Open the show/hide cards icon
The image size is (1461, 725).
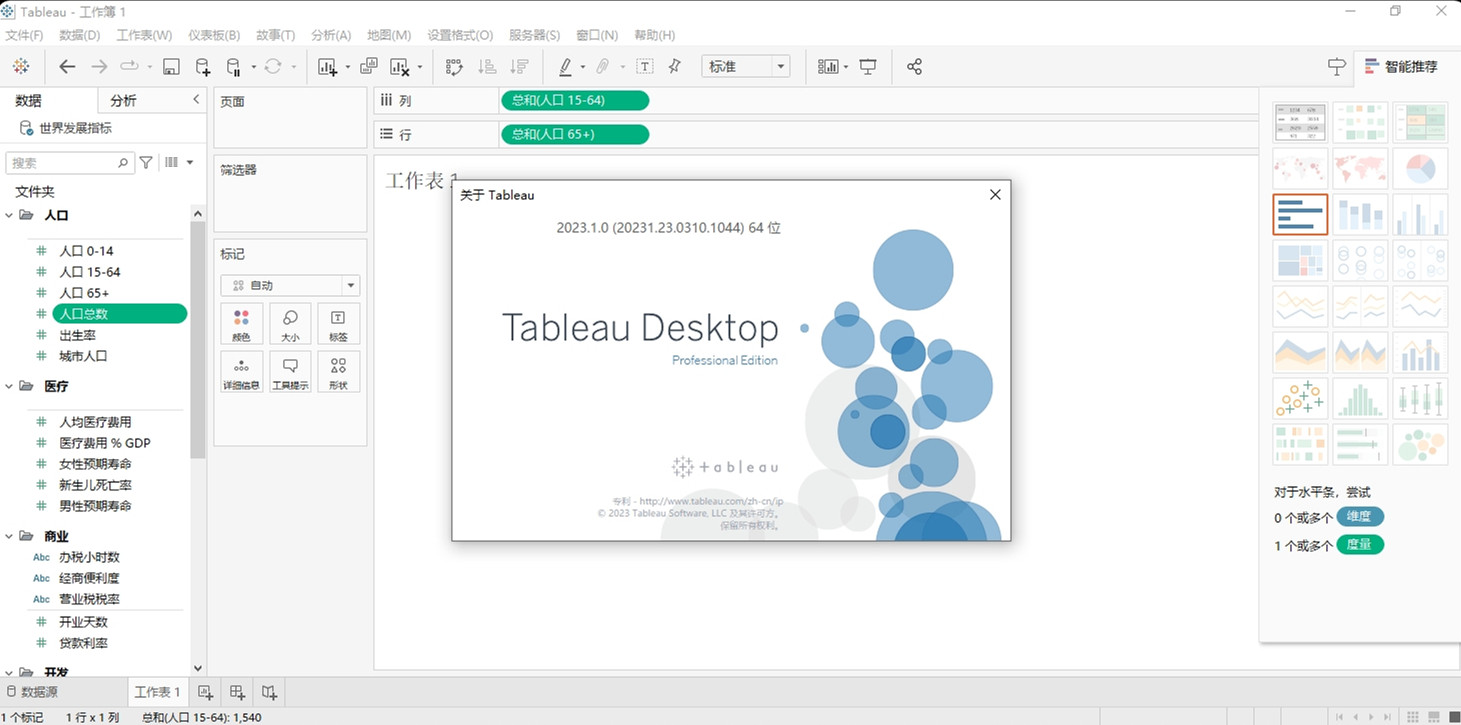tap(828, 67)
